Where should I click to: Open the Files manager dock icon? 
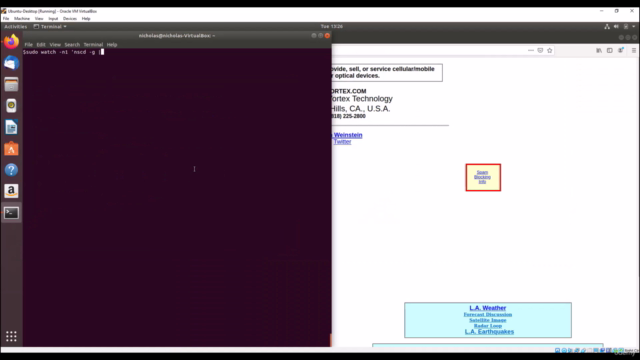coord(11,84)
